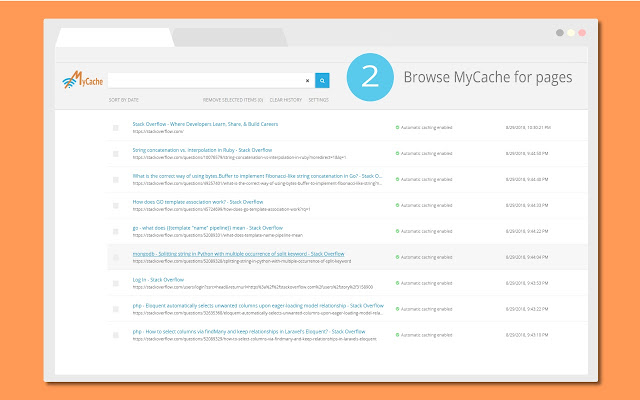The image size is (640, 400).
Task: Click Automatic caching enabled on findMany row
Action: [427, 335]
